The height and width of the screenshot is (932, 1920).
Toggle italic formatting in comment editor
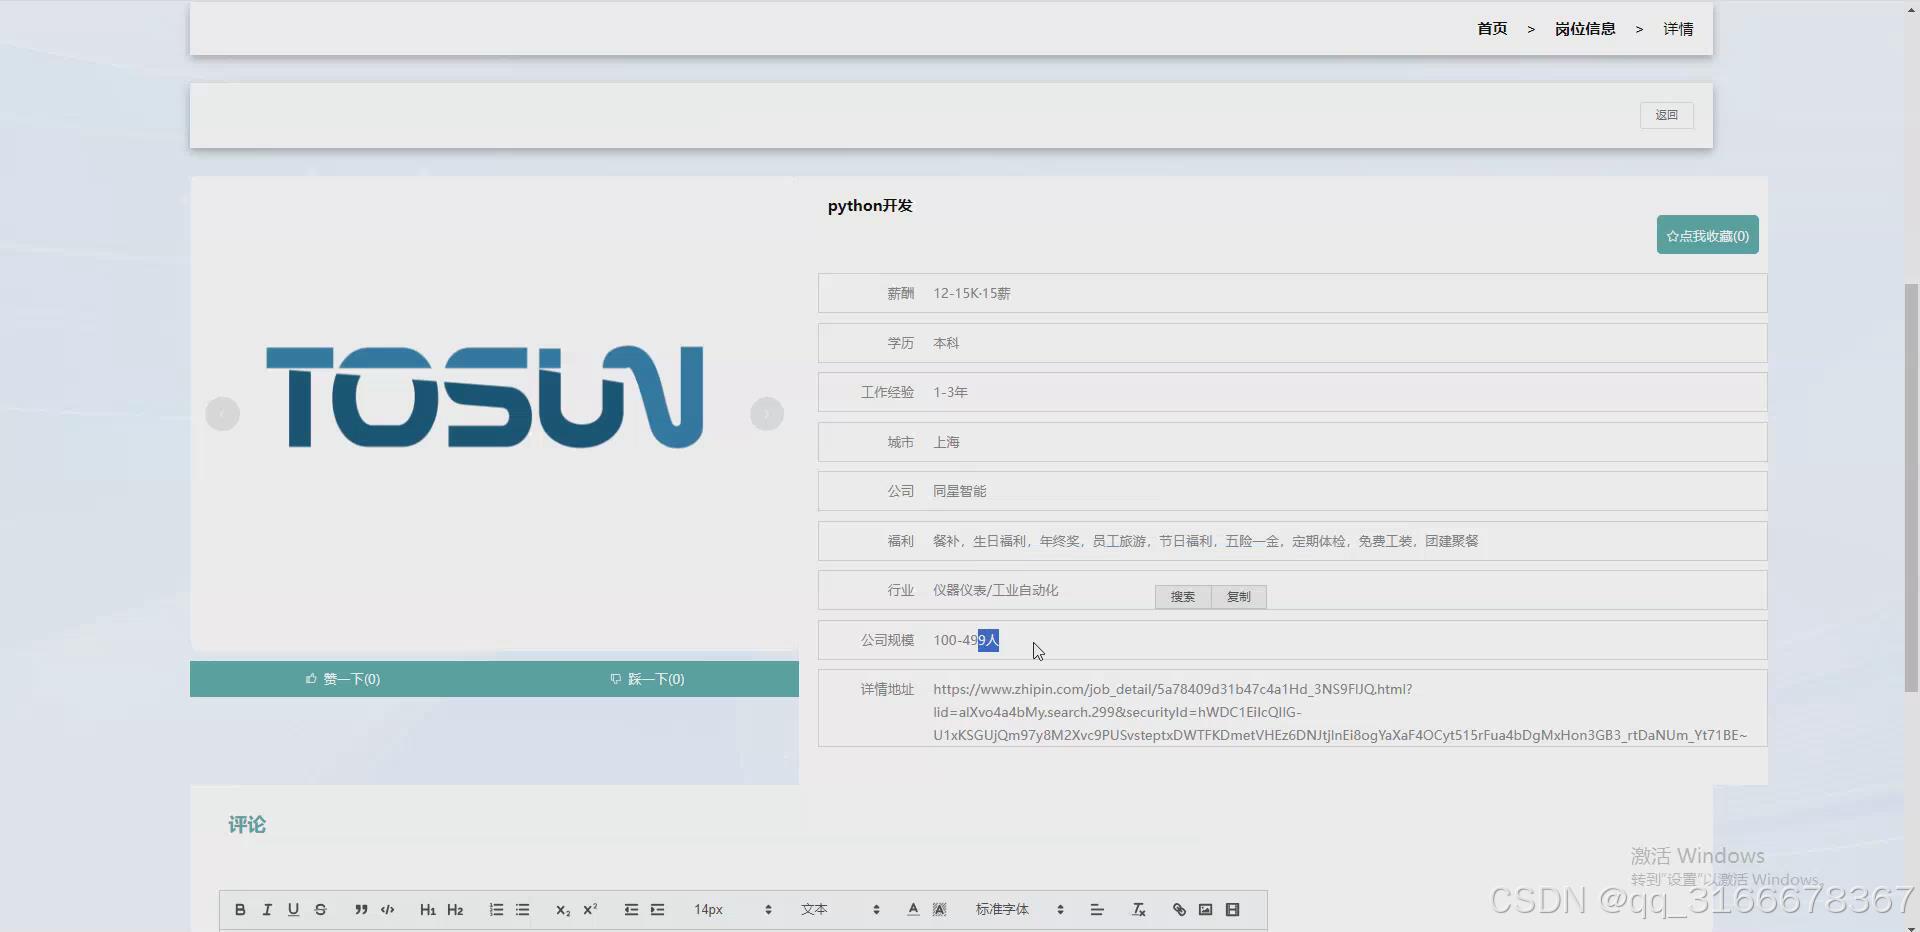point(267,910)
